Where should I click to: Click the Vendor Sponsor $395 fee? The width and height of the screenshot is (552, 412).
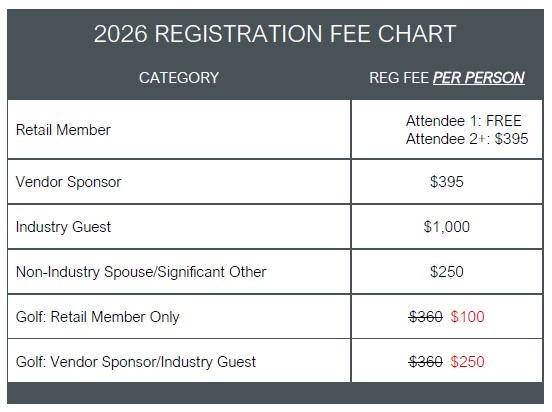point(447,182)
